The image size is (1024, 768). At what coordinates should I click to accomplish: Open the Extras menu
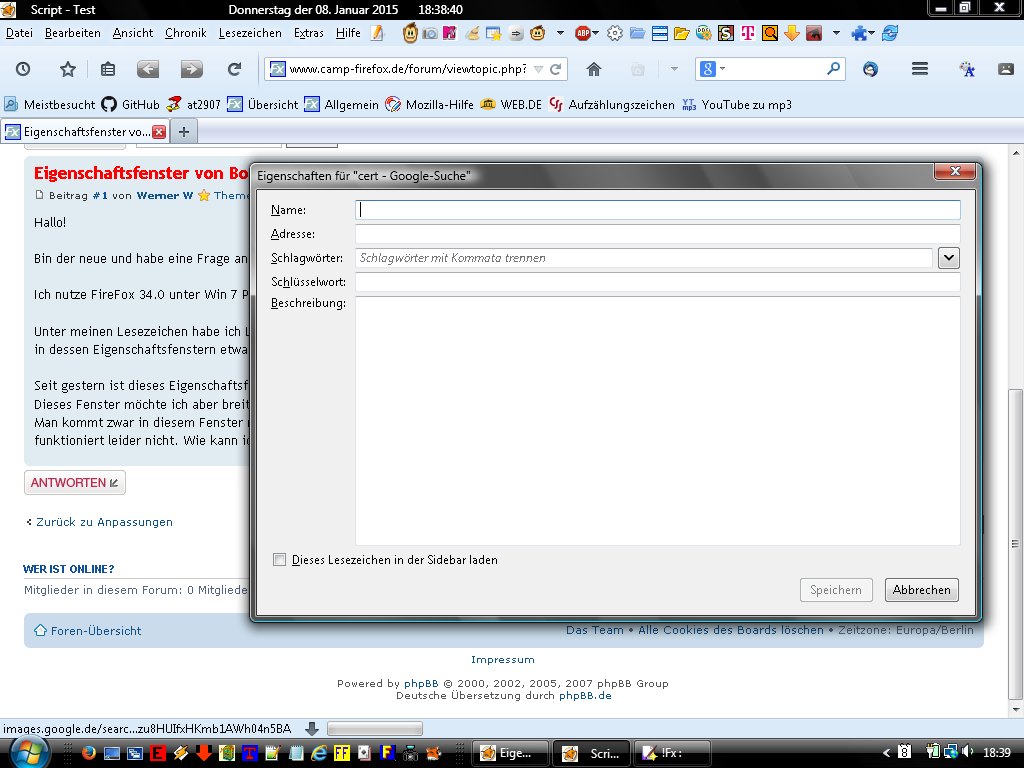(308, 33)
